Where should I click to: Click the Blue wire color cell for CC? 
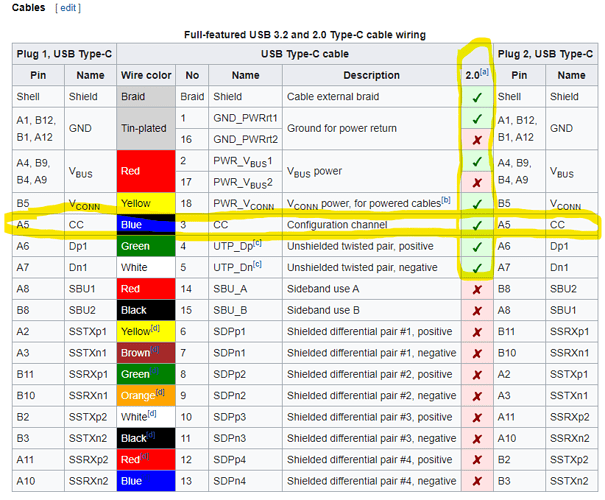[146, 225]
